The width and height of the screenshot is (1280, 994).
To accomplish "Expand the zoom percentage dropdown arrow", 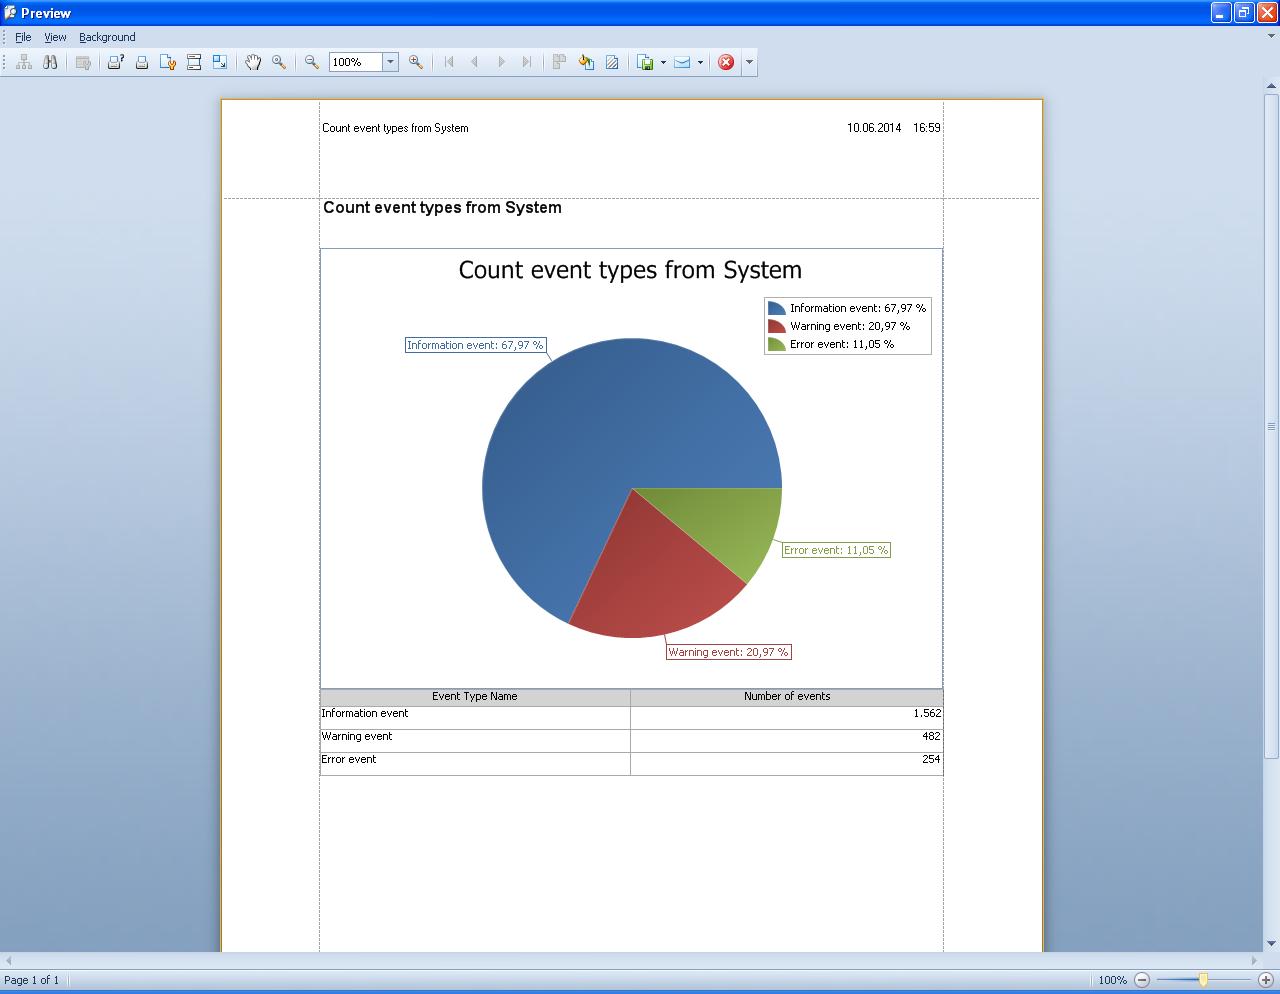I will (390, 62).
